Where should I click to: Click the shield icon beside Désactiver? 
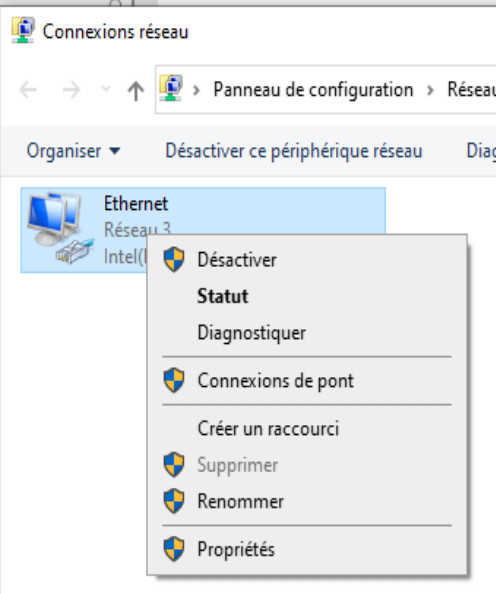(174, 259)
